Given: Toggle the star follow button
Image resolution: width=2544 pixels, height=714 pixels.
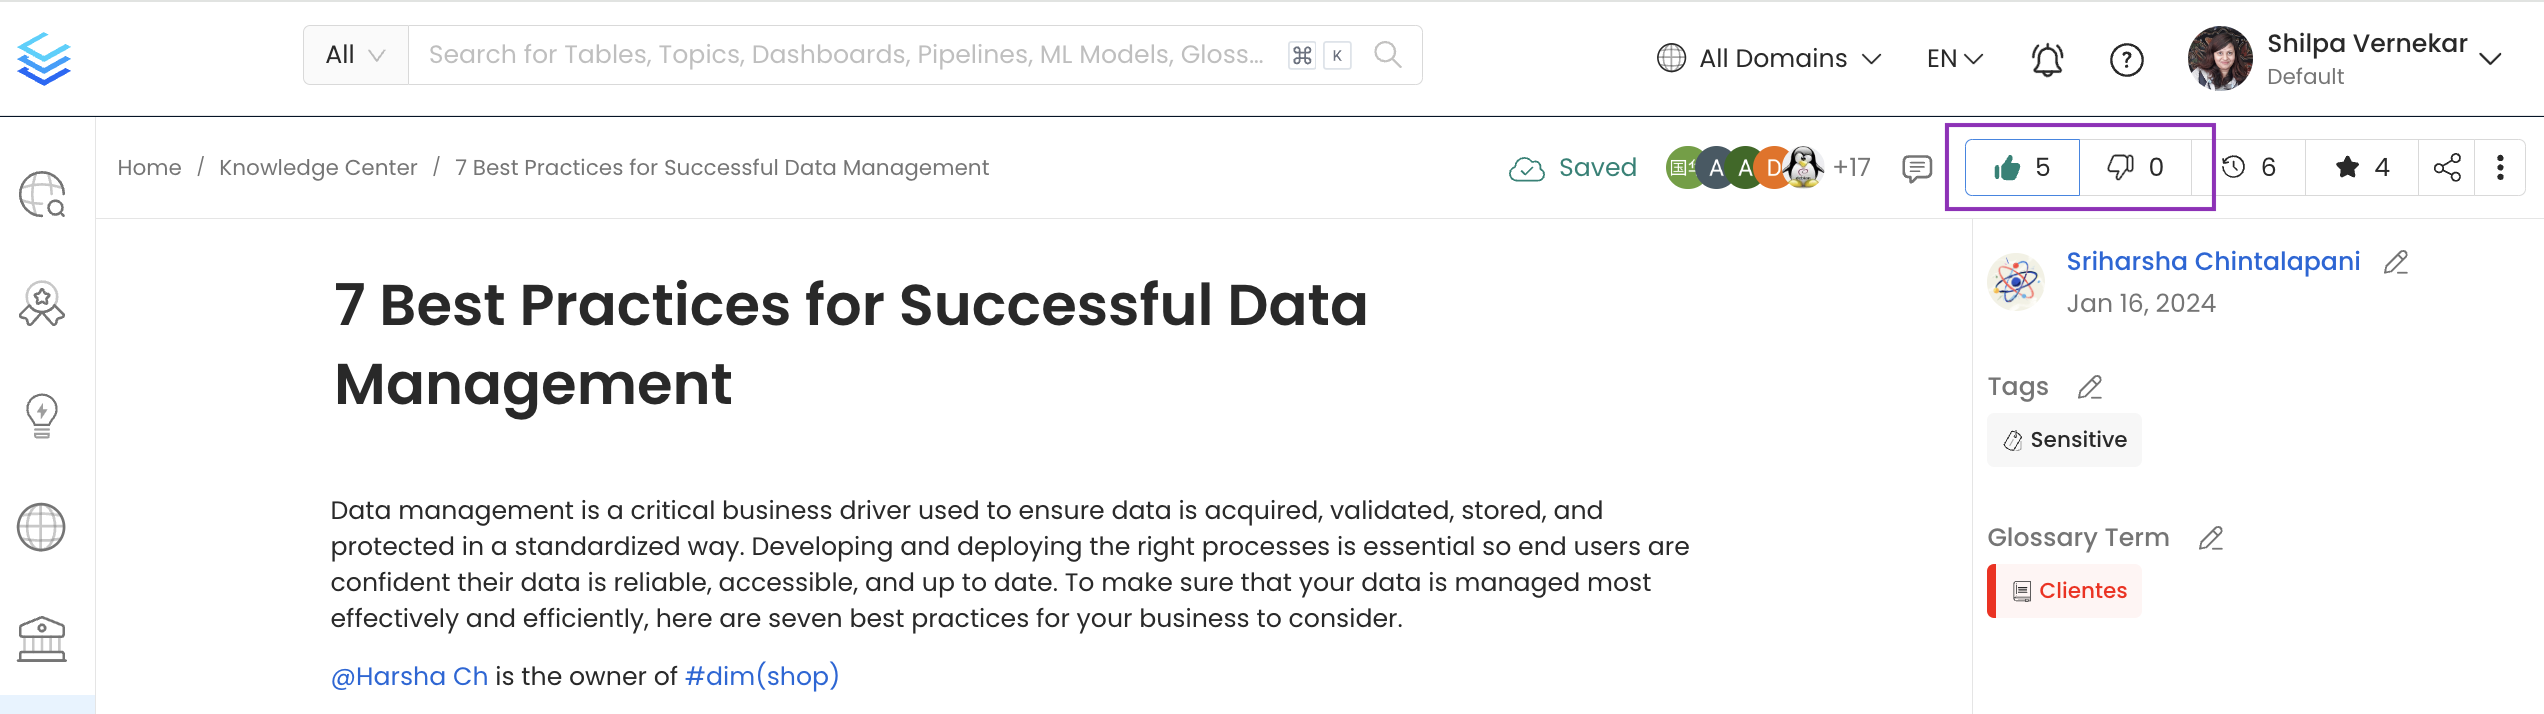Looking at the screenshot, I should [2361, 168].
